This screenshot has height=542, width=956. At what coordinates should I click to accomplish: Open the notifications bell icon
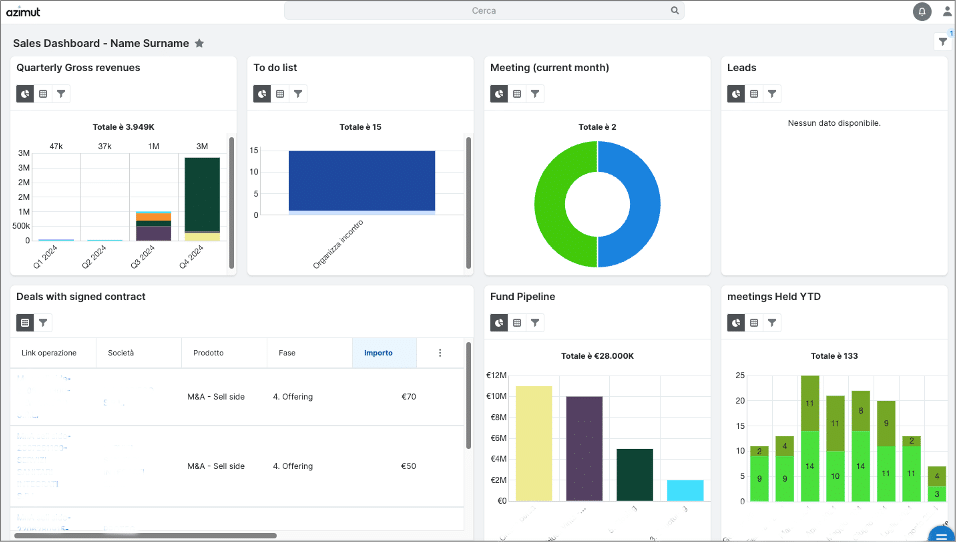click(x=922, y=12)
